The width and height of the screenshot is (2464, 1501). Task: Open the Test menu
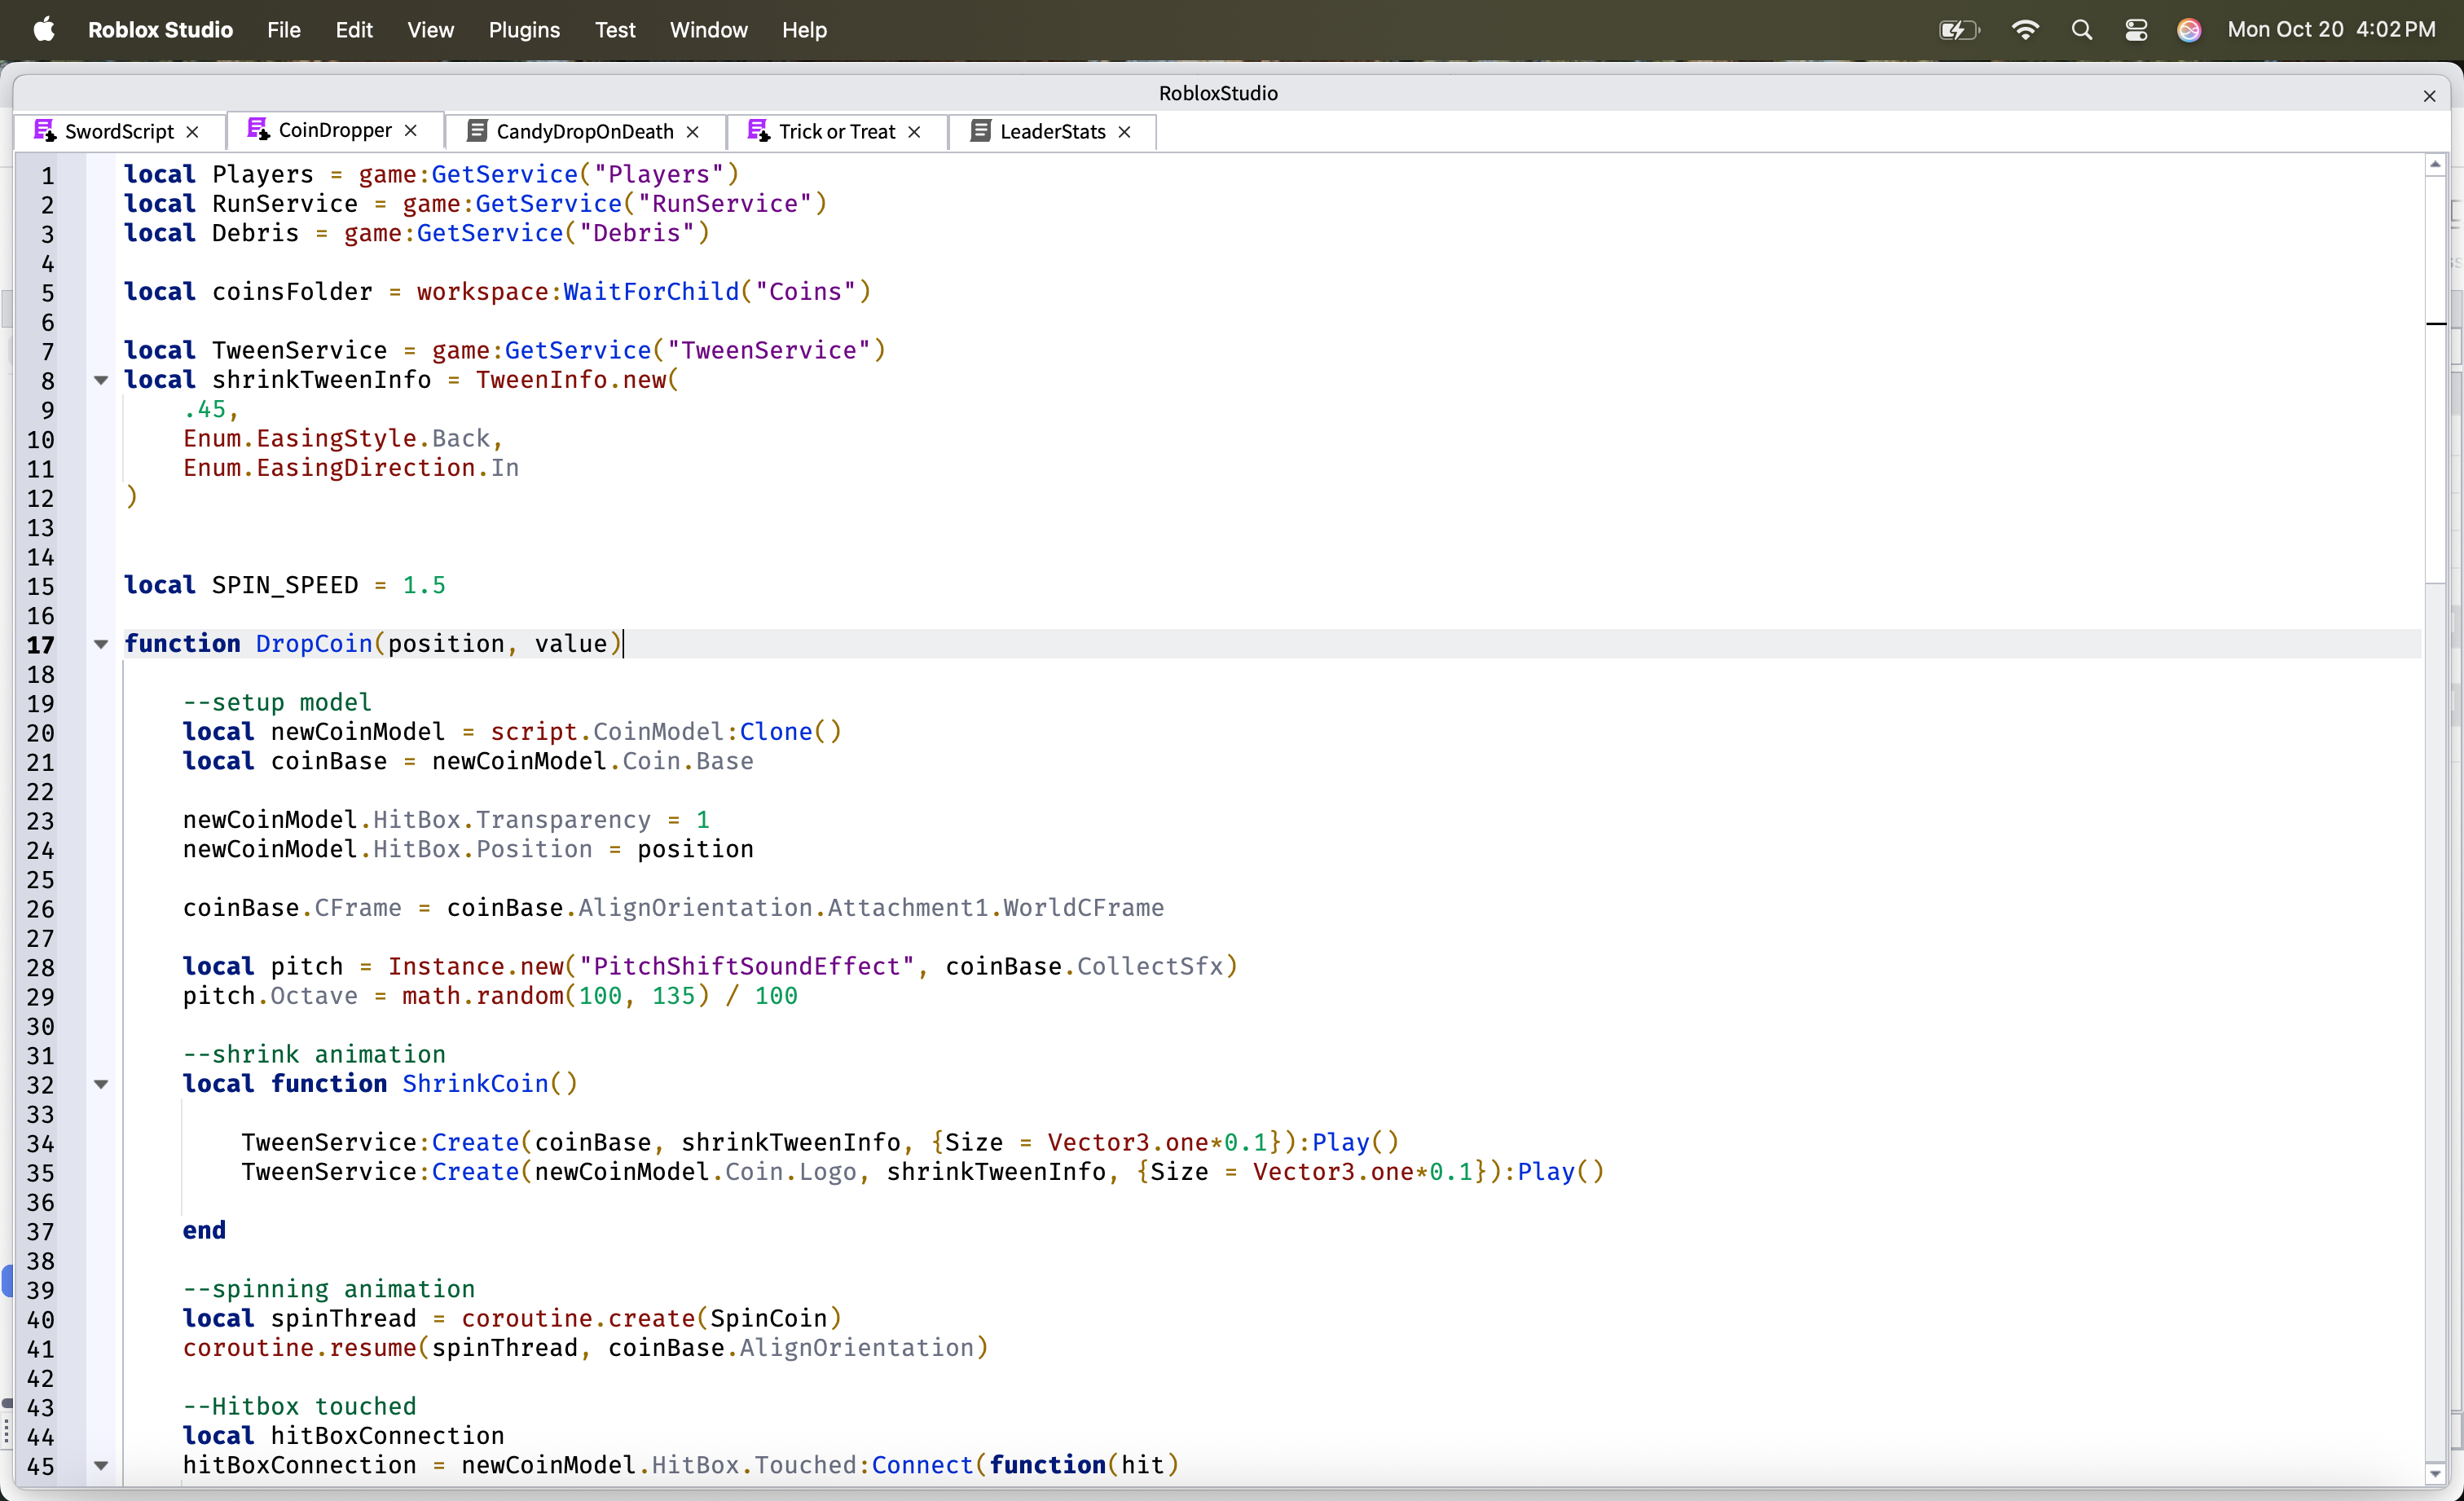pyautogui.click(x=615, y=30)
